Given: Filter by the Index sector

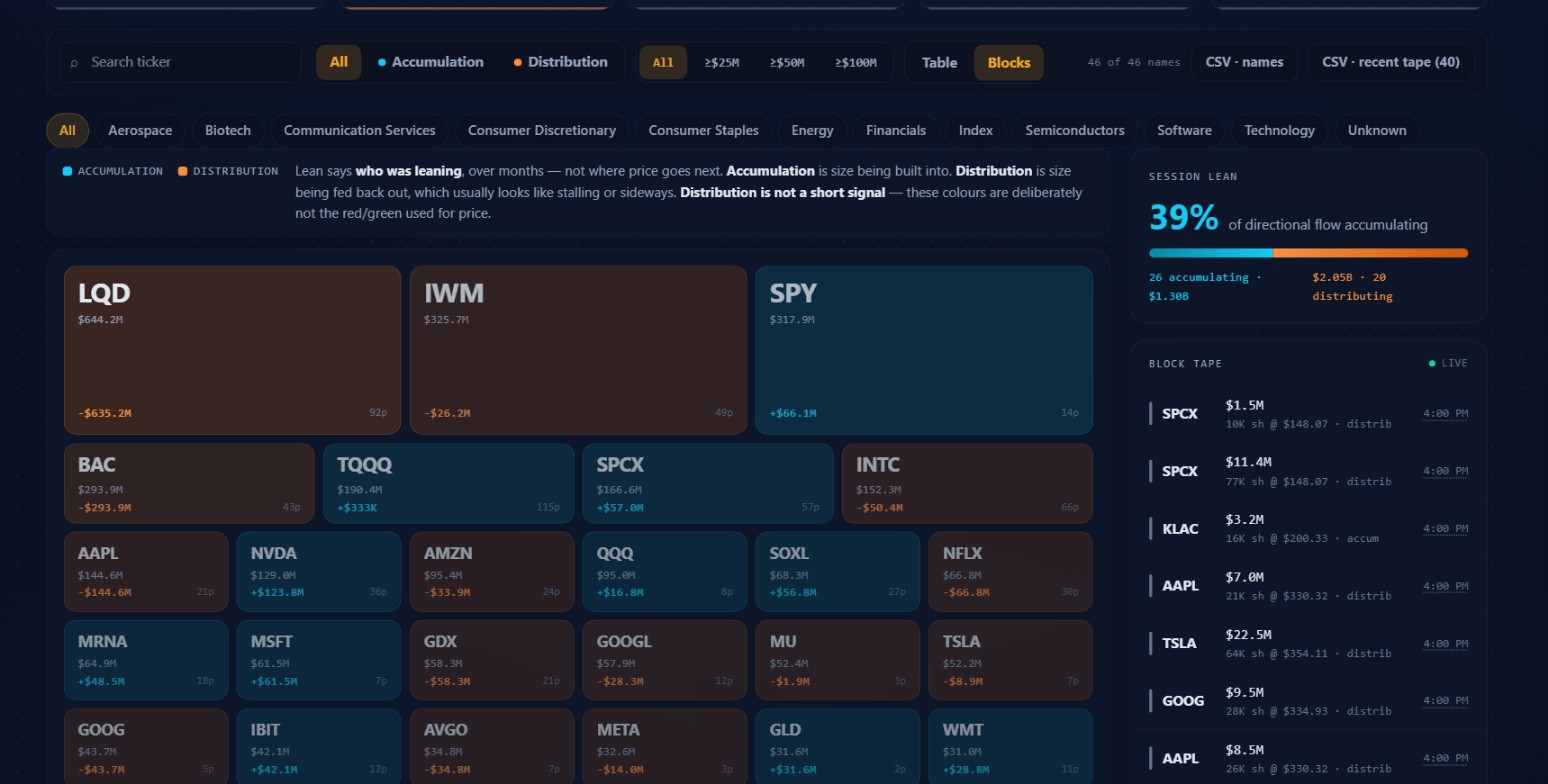Looking at the screenshot, I should 976,130.
